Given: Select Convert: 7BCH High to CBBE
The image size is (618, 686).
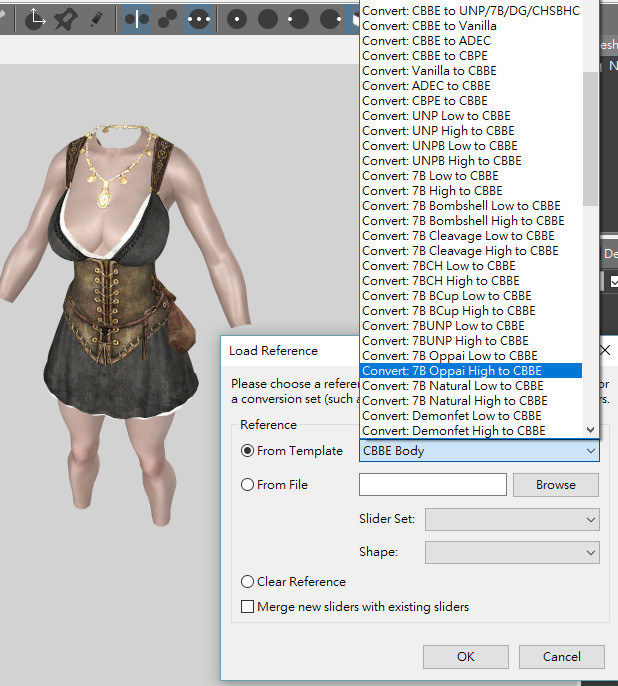Looking at the screenshot, I should (471, 280).
